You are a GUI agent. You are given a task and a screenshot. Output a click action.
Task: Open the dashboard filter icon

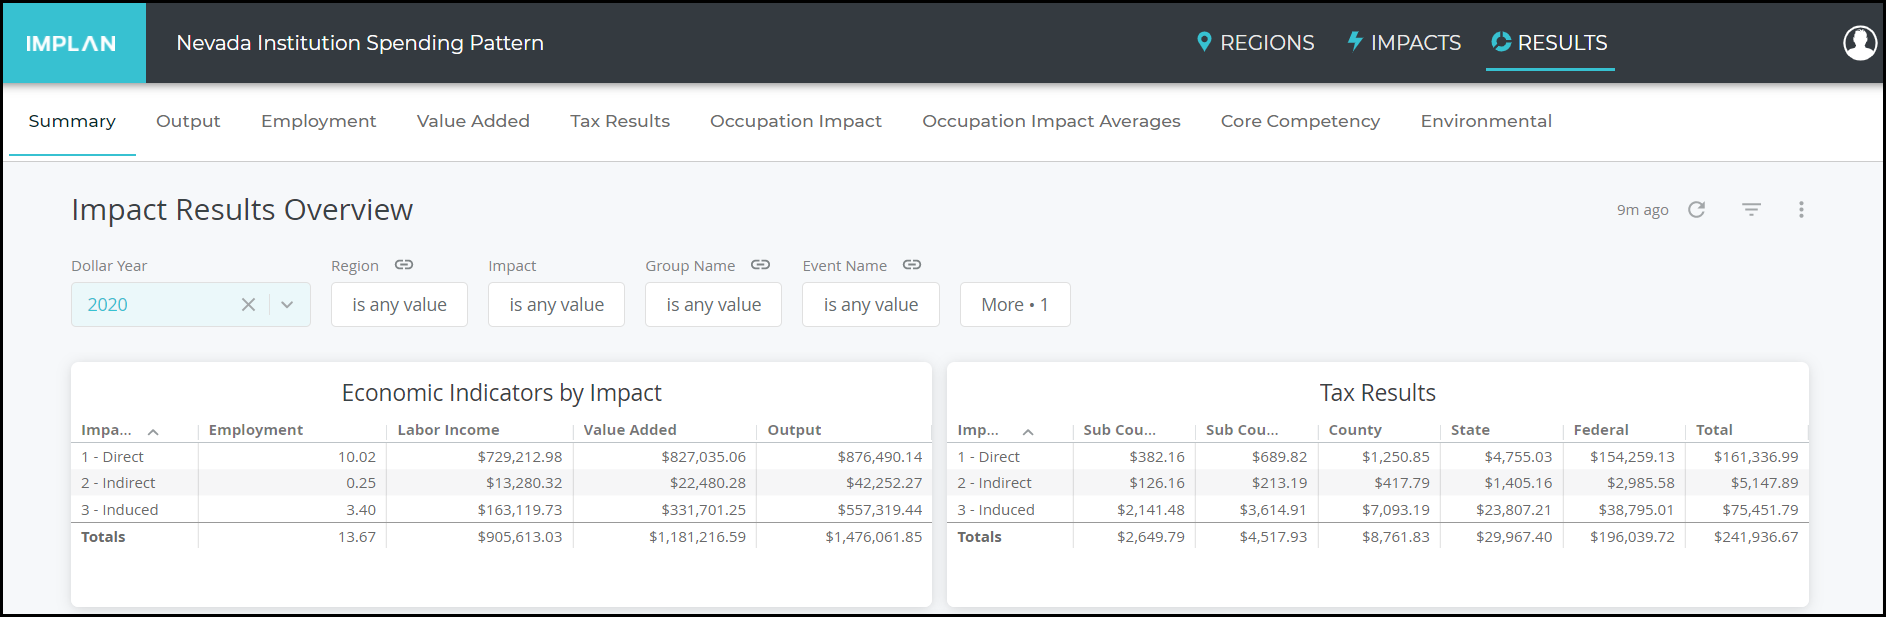point(1751,210)
